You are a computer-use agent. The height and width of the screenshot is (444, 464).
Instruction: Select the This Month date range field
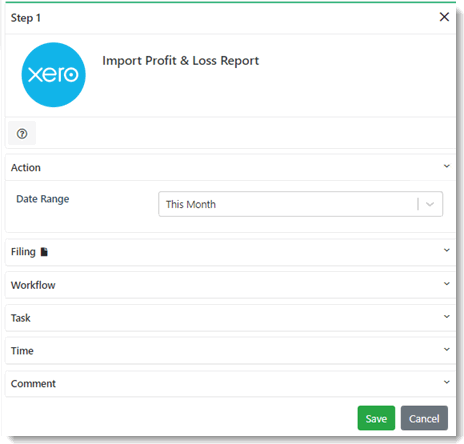[300, 204]
